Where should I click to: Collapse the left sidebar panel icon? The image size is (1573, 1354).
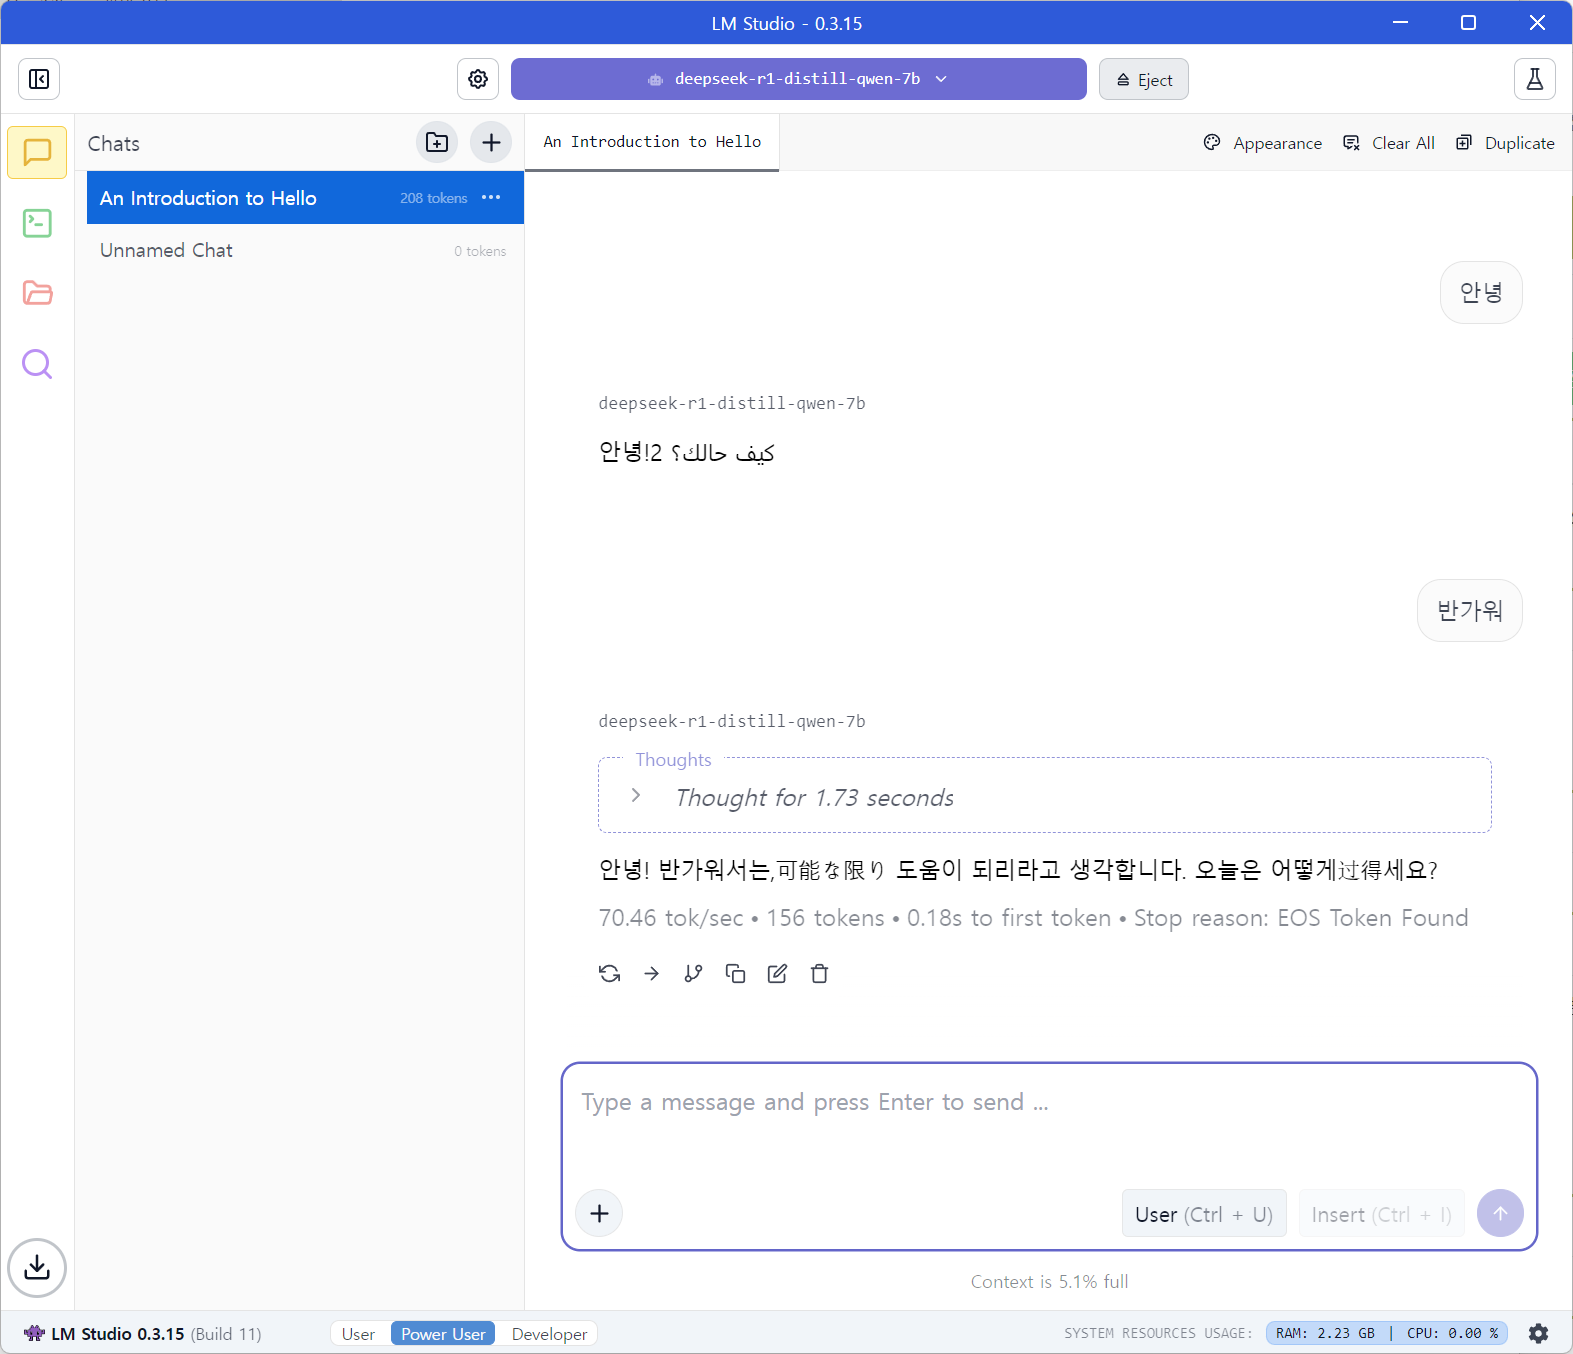tap(39, 79)
